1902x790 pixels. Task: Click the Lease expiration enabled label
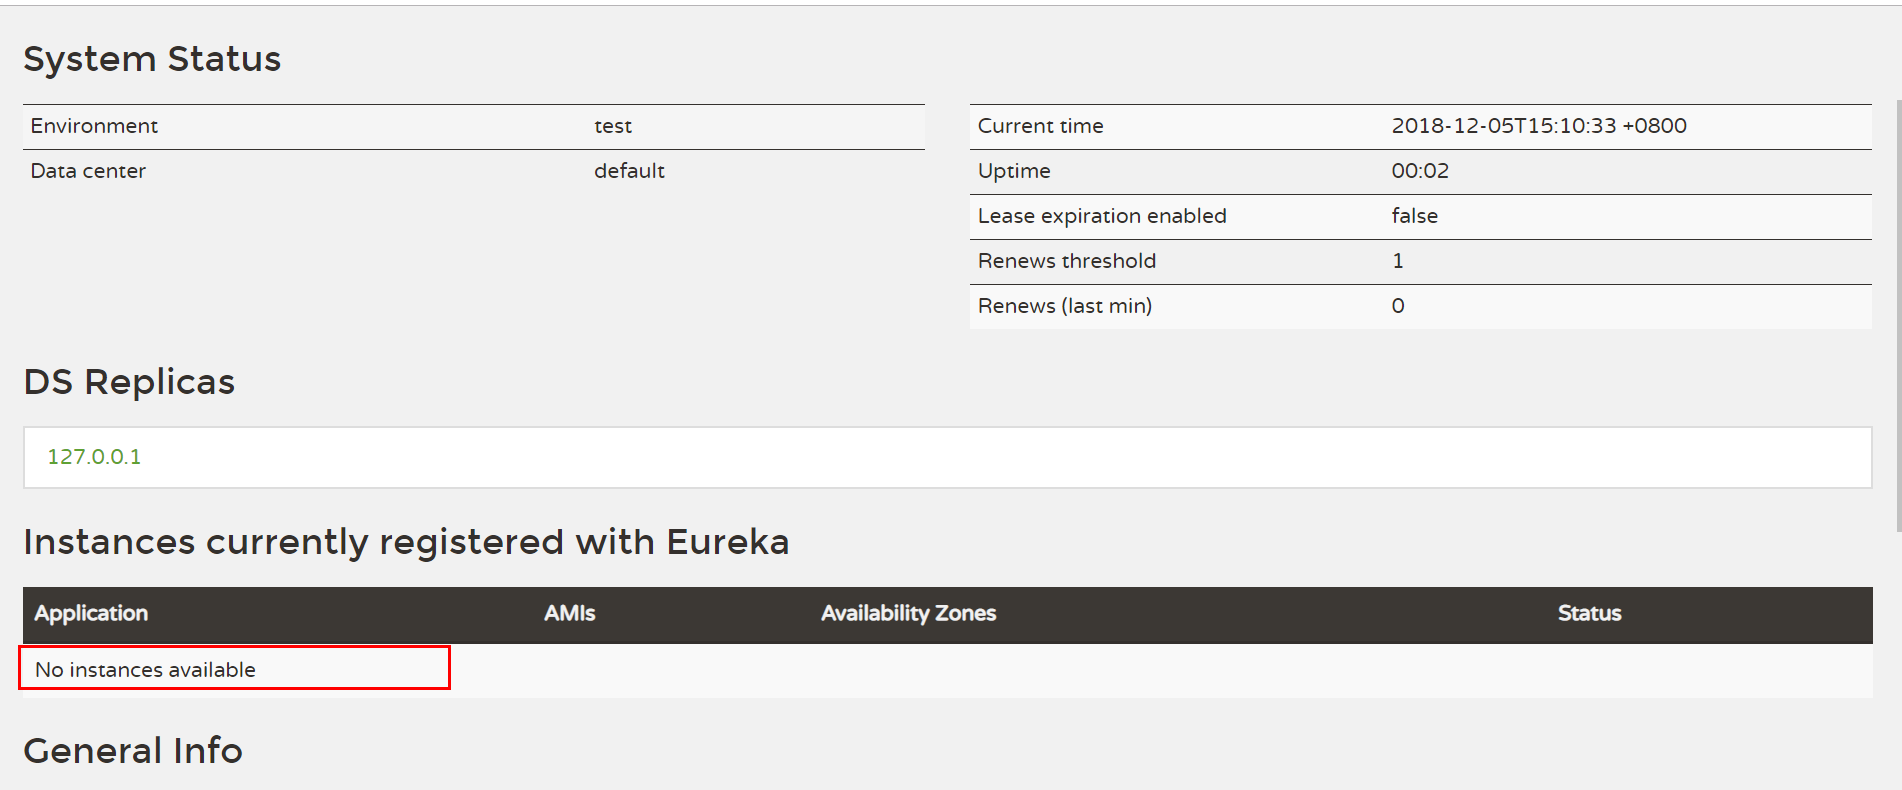coord(1101,216)
